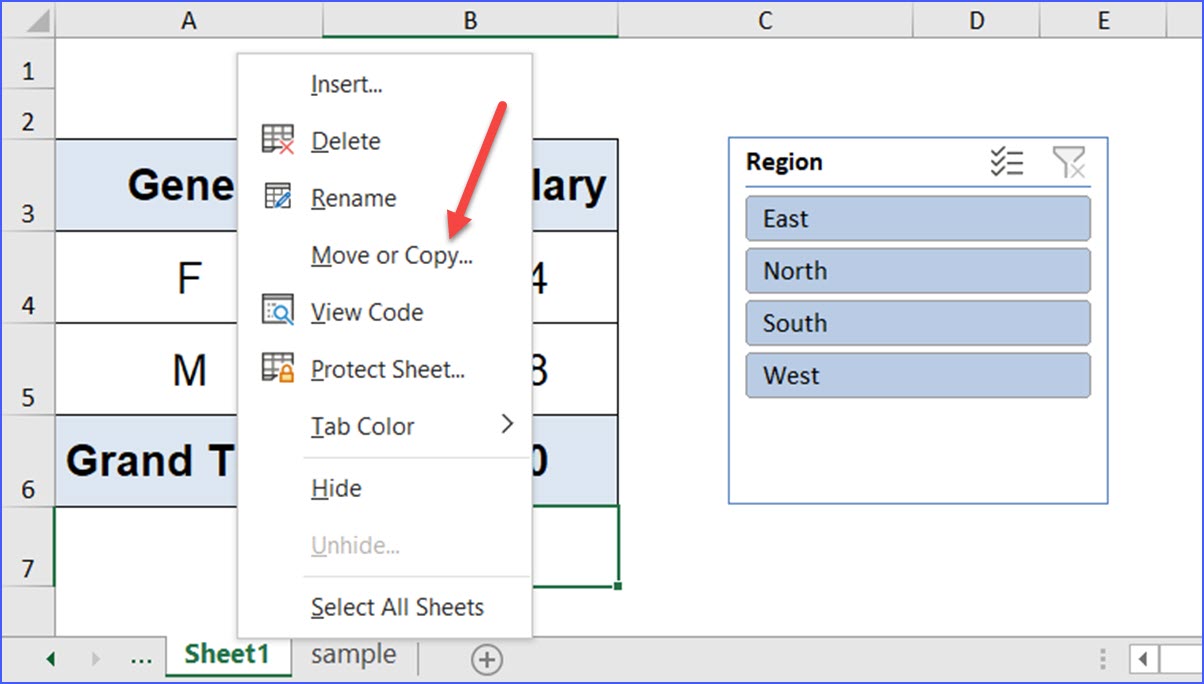Click the View Code icon

point(277,311)
